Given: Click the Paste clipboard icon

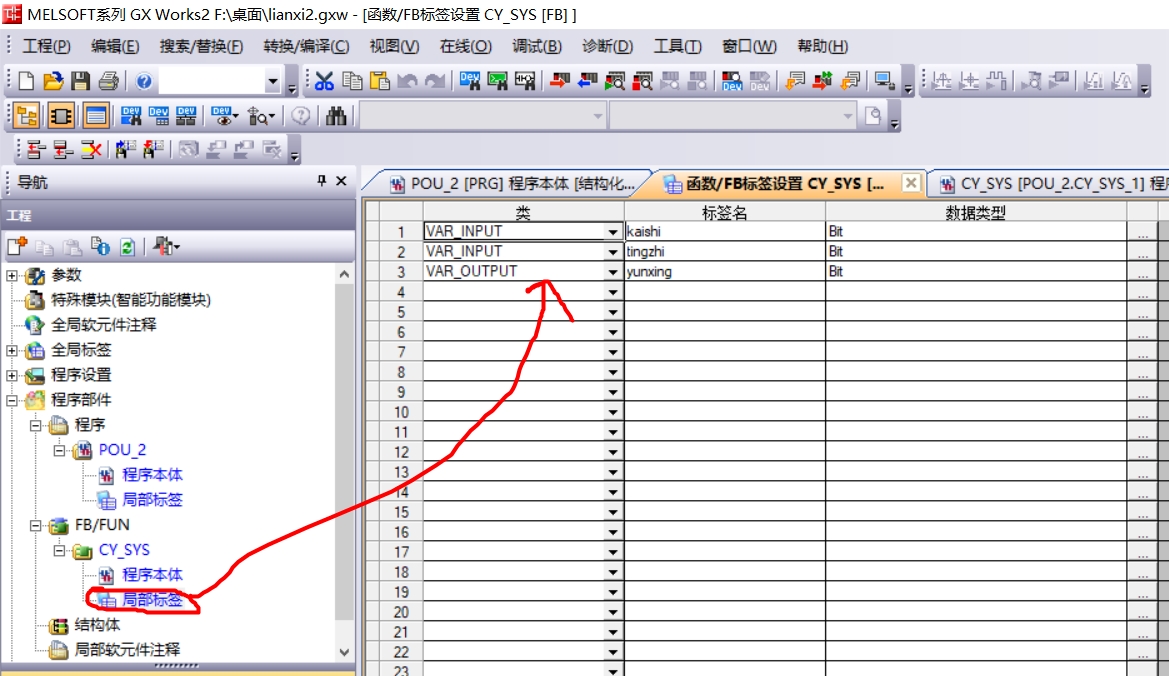Looking at the screenshot, I should (379, 81).
